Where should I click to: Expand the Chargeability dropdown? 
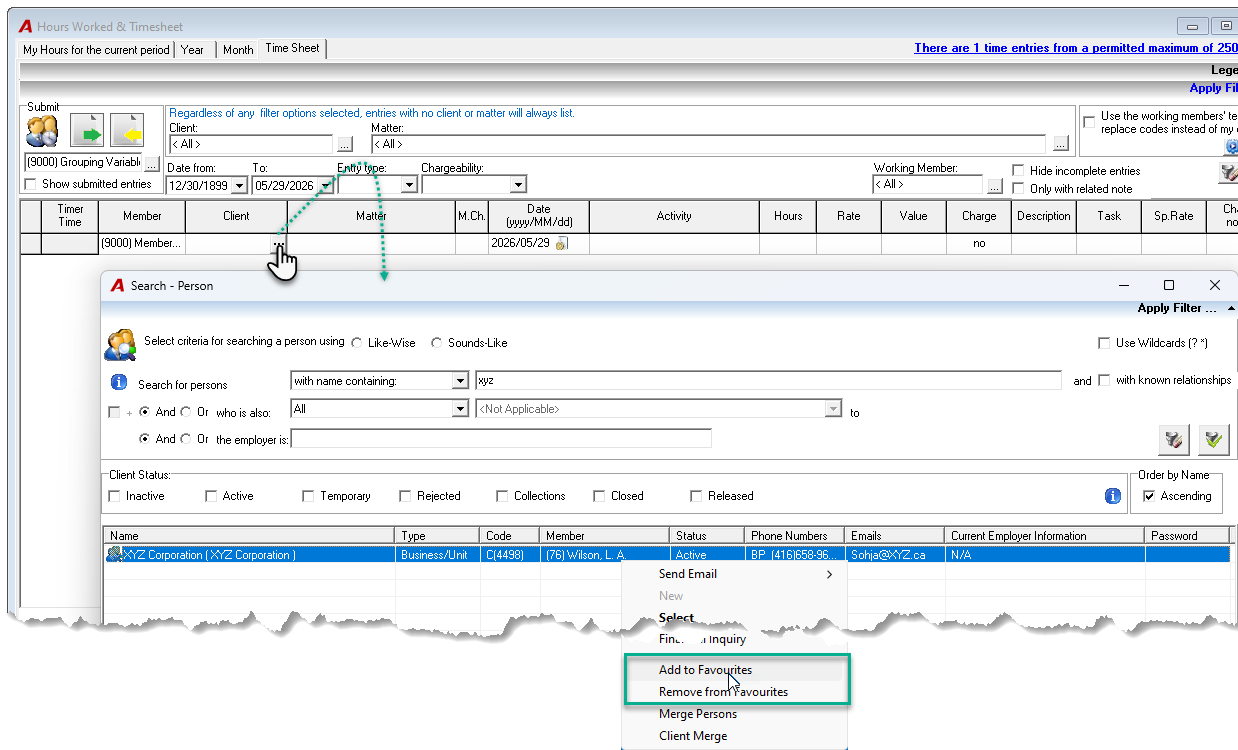coord(518,185)
